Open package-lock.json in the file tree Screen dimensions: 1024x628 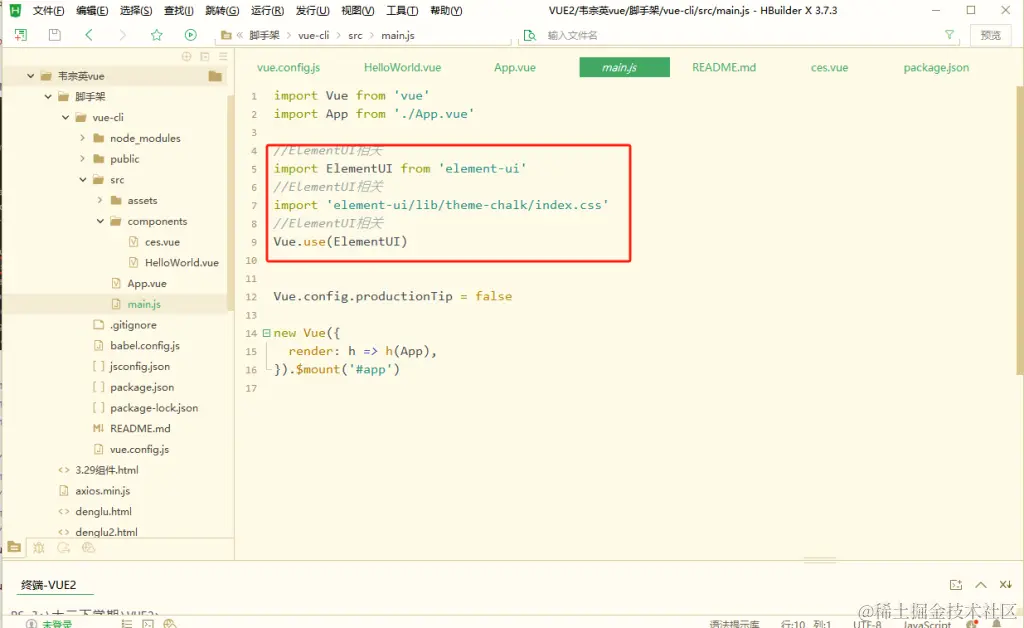[153, 407]
